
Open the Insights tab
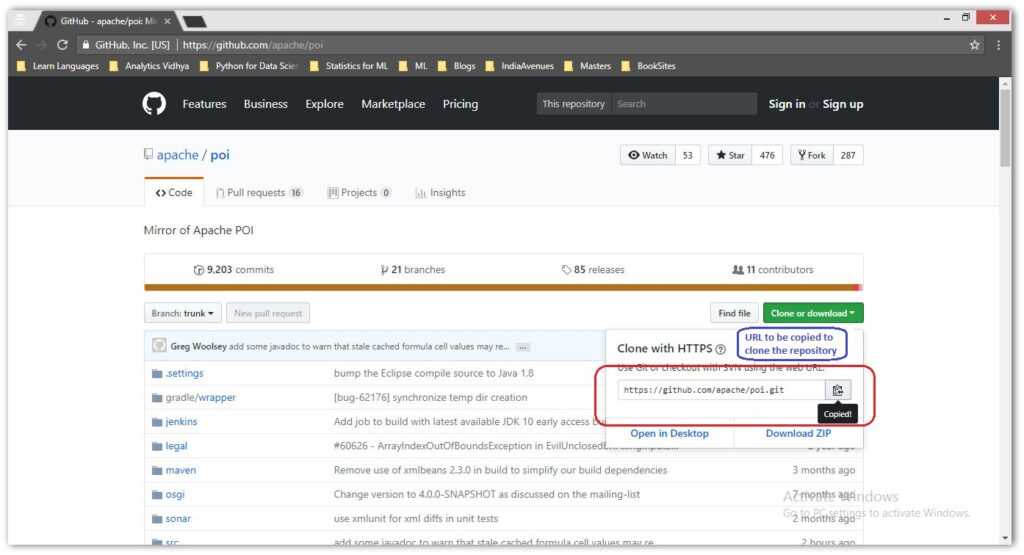click(x=440, y=193)
